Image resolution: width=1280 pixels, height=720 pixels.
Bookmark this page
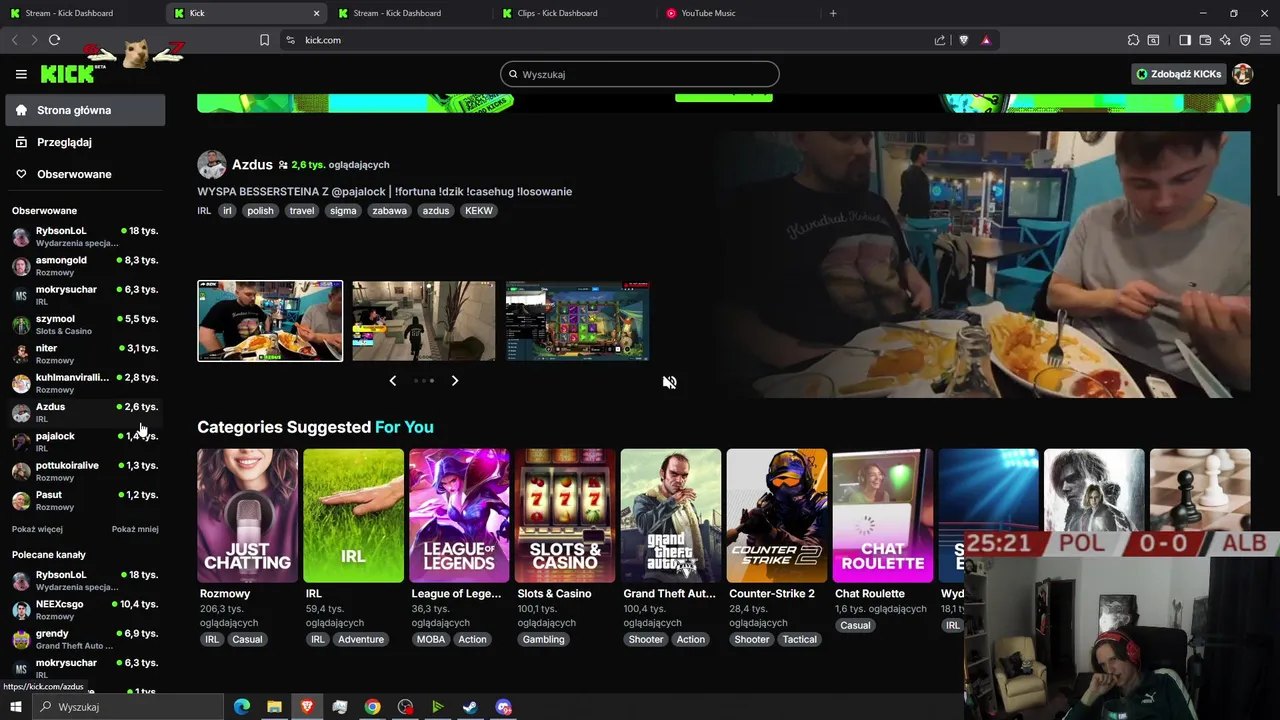264,40
